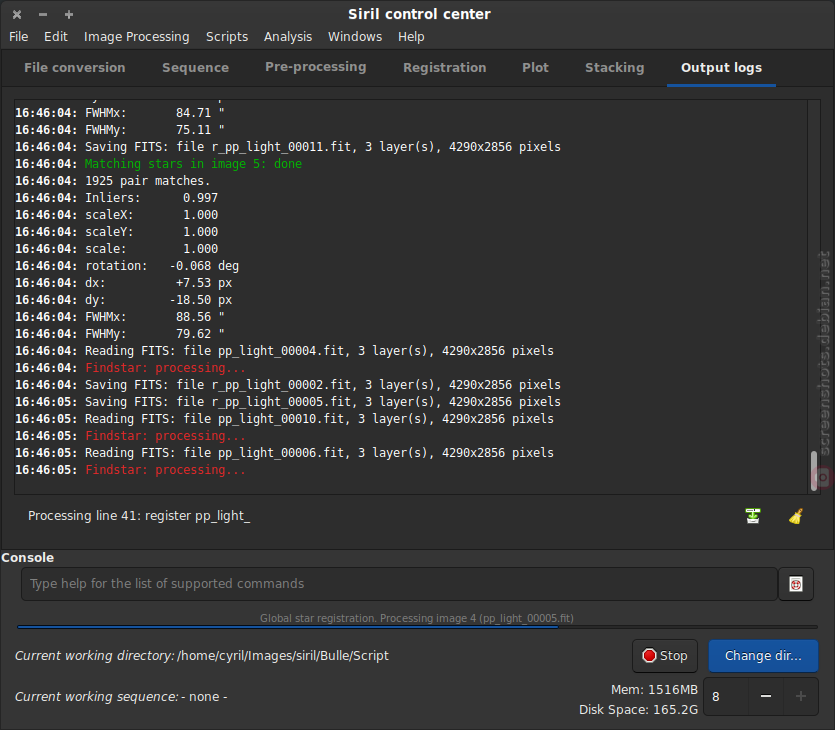Click the 'rotation: -0.068 deg' log line
835x730 pixels.
coord(162,266)
